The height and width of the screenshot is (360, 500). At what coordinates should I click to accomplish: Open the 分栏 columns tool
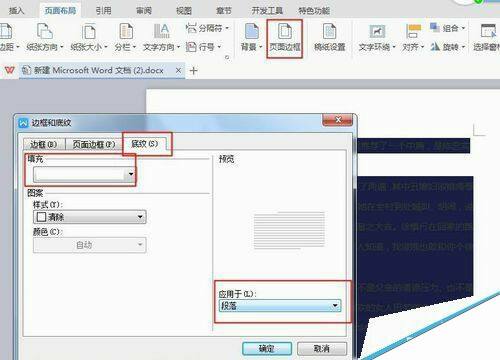(126, 37)
